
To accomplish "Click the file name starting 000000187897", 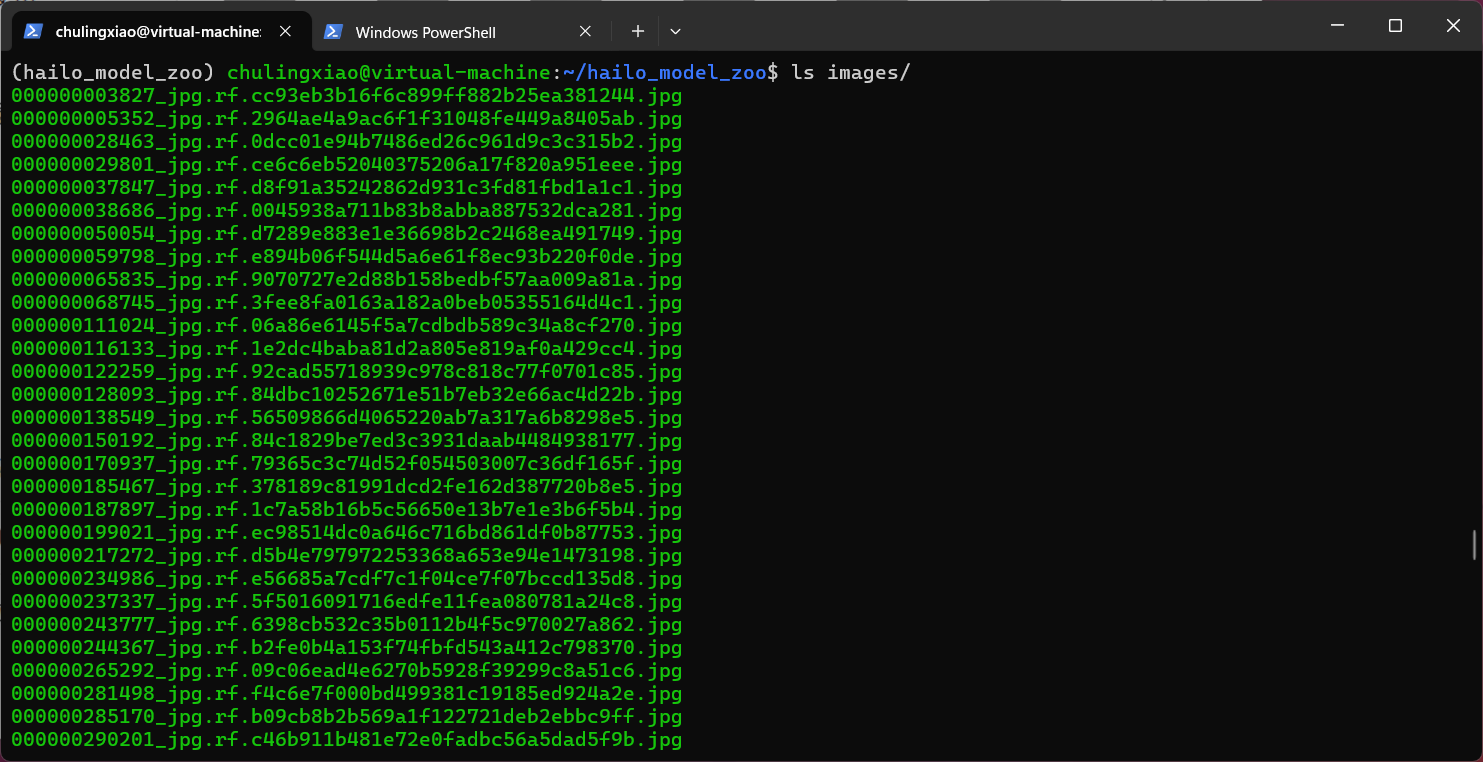I will click(347, 510).
